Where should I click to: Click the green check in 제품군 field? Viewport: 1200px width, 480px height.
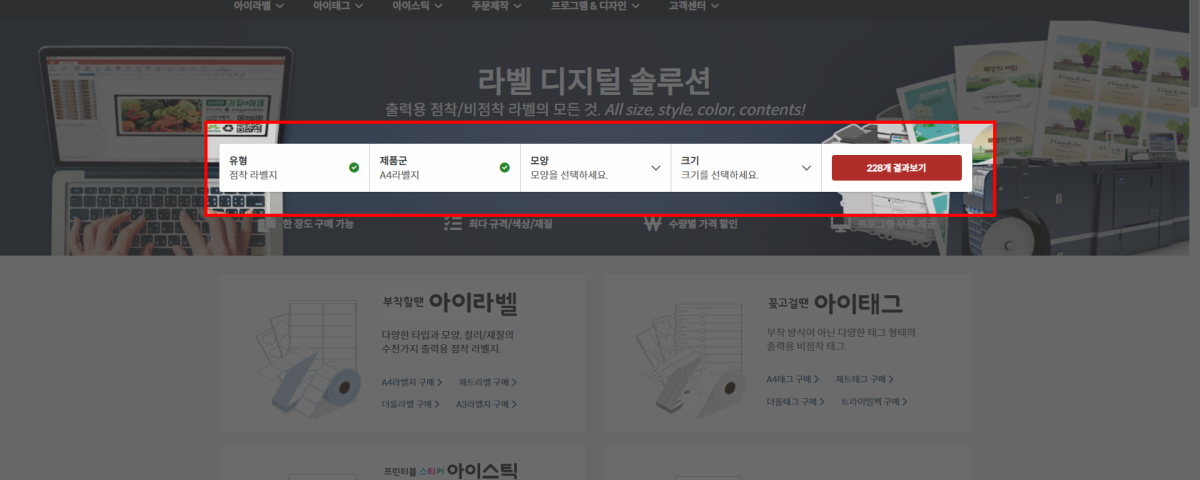click(504, 167)
